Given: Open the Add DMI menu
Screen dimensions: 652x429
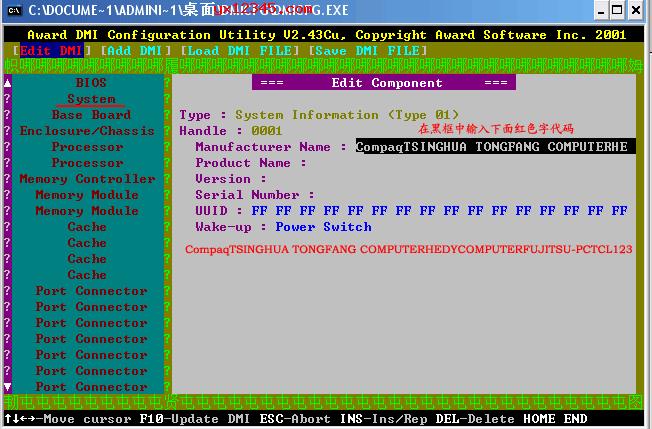Looking at the screenshot, I should click(x=134, y=51).
